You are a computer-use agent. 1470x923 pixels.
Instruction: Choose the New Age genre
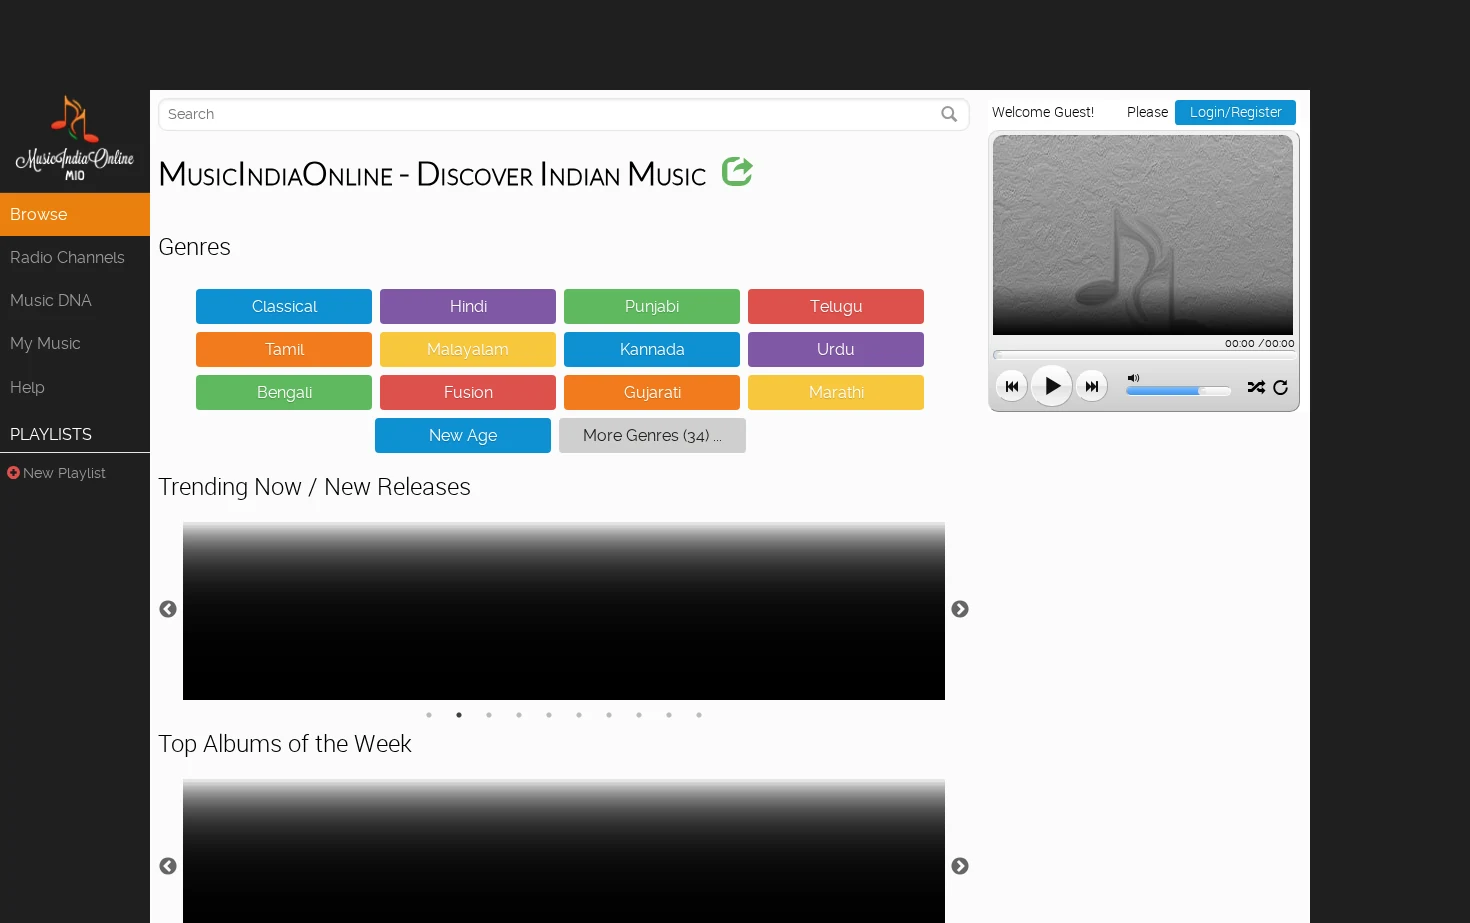click(x=463, y=435)
